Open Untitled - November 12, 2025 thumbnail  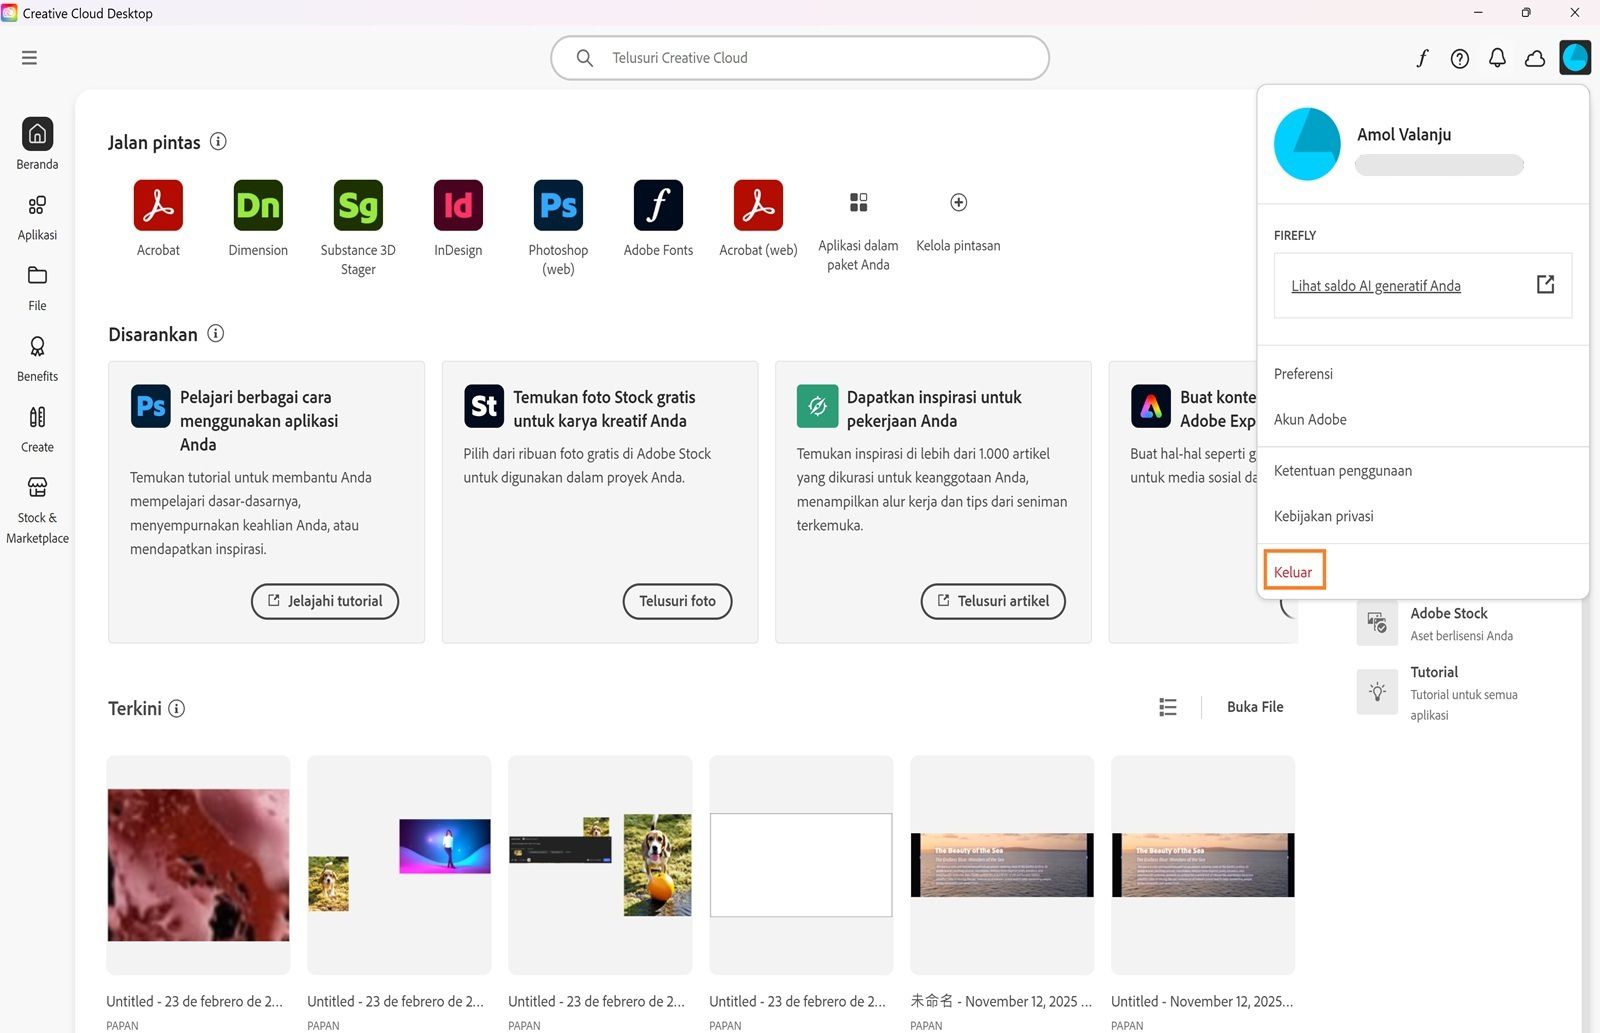coord(1203,865)
